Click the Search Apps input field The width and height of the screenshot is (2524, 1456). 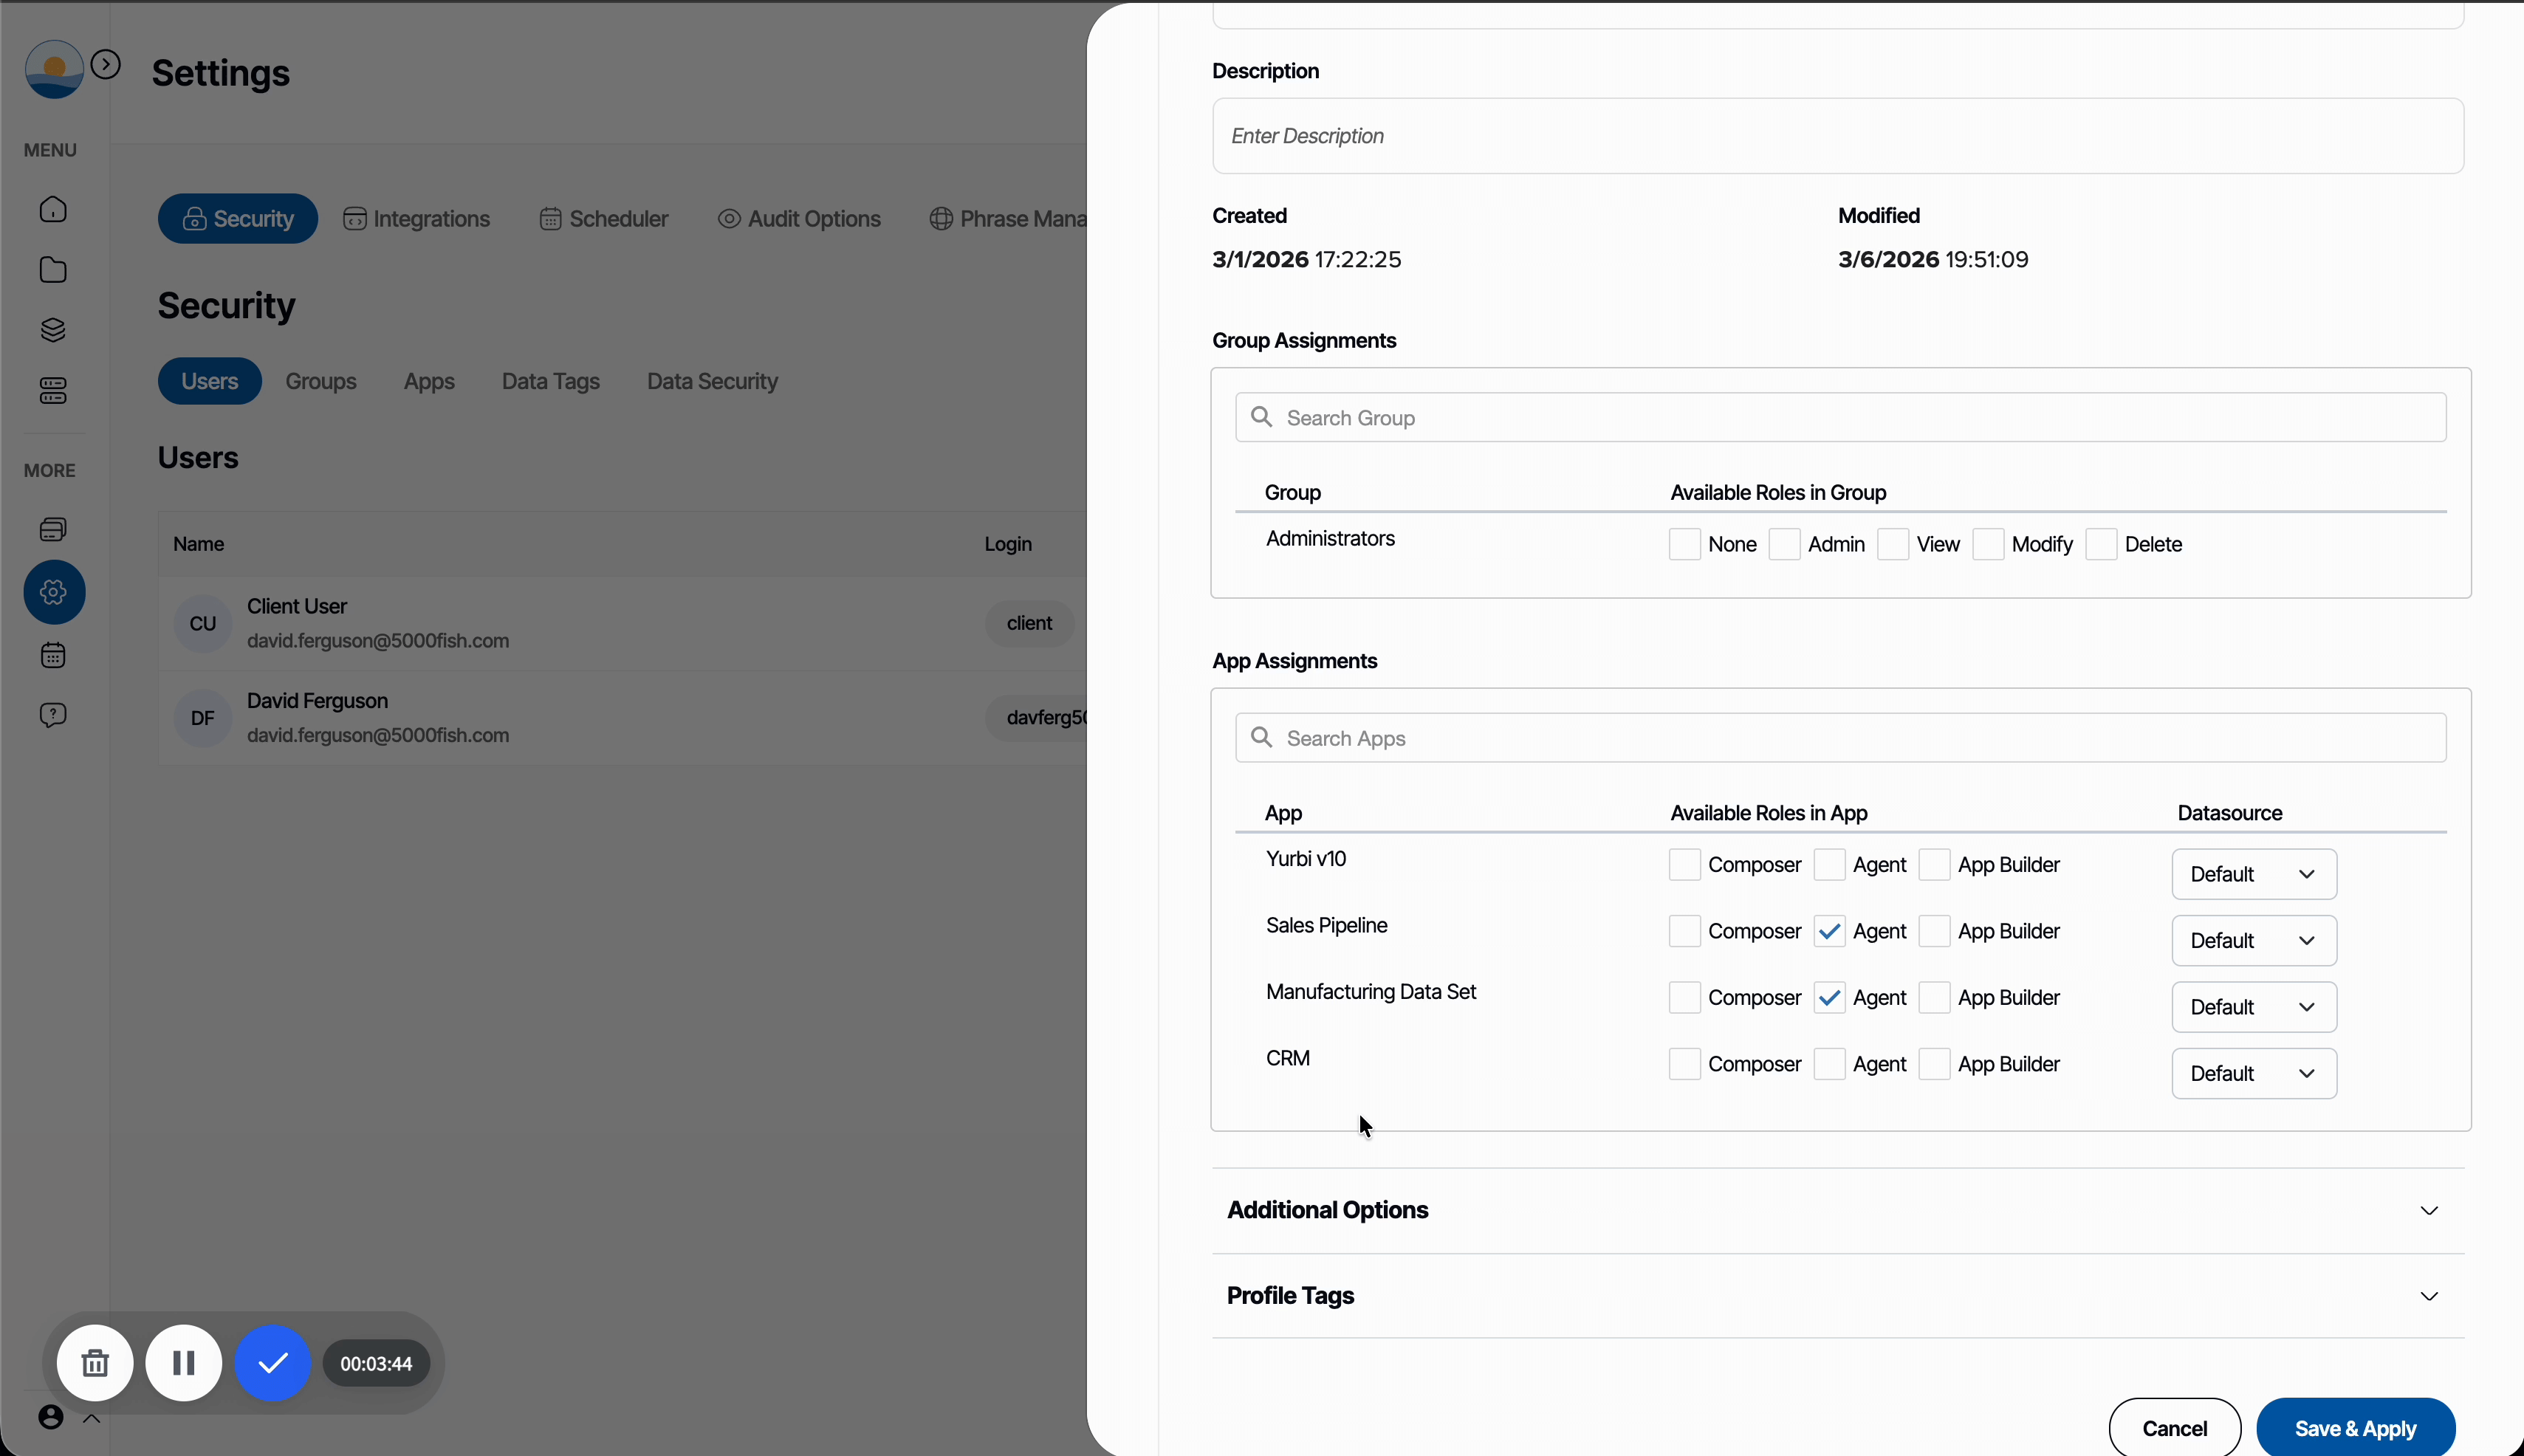click(1841, 737)
